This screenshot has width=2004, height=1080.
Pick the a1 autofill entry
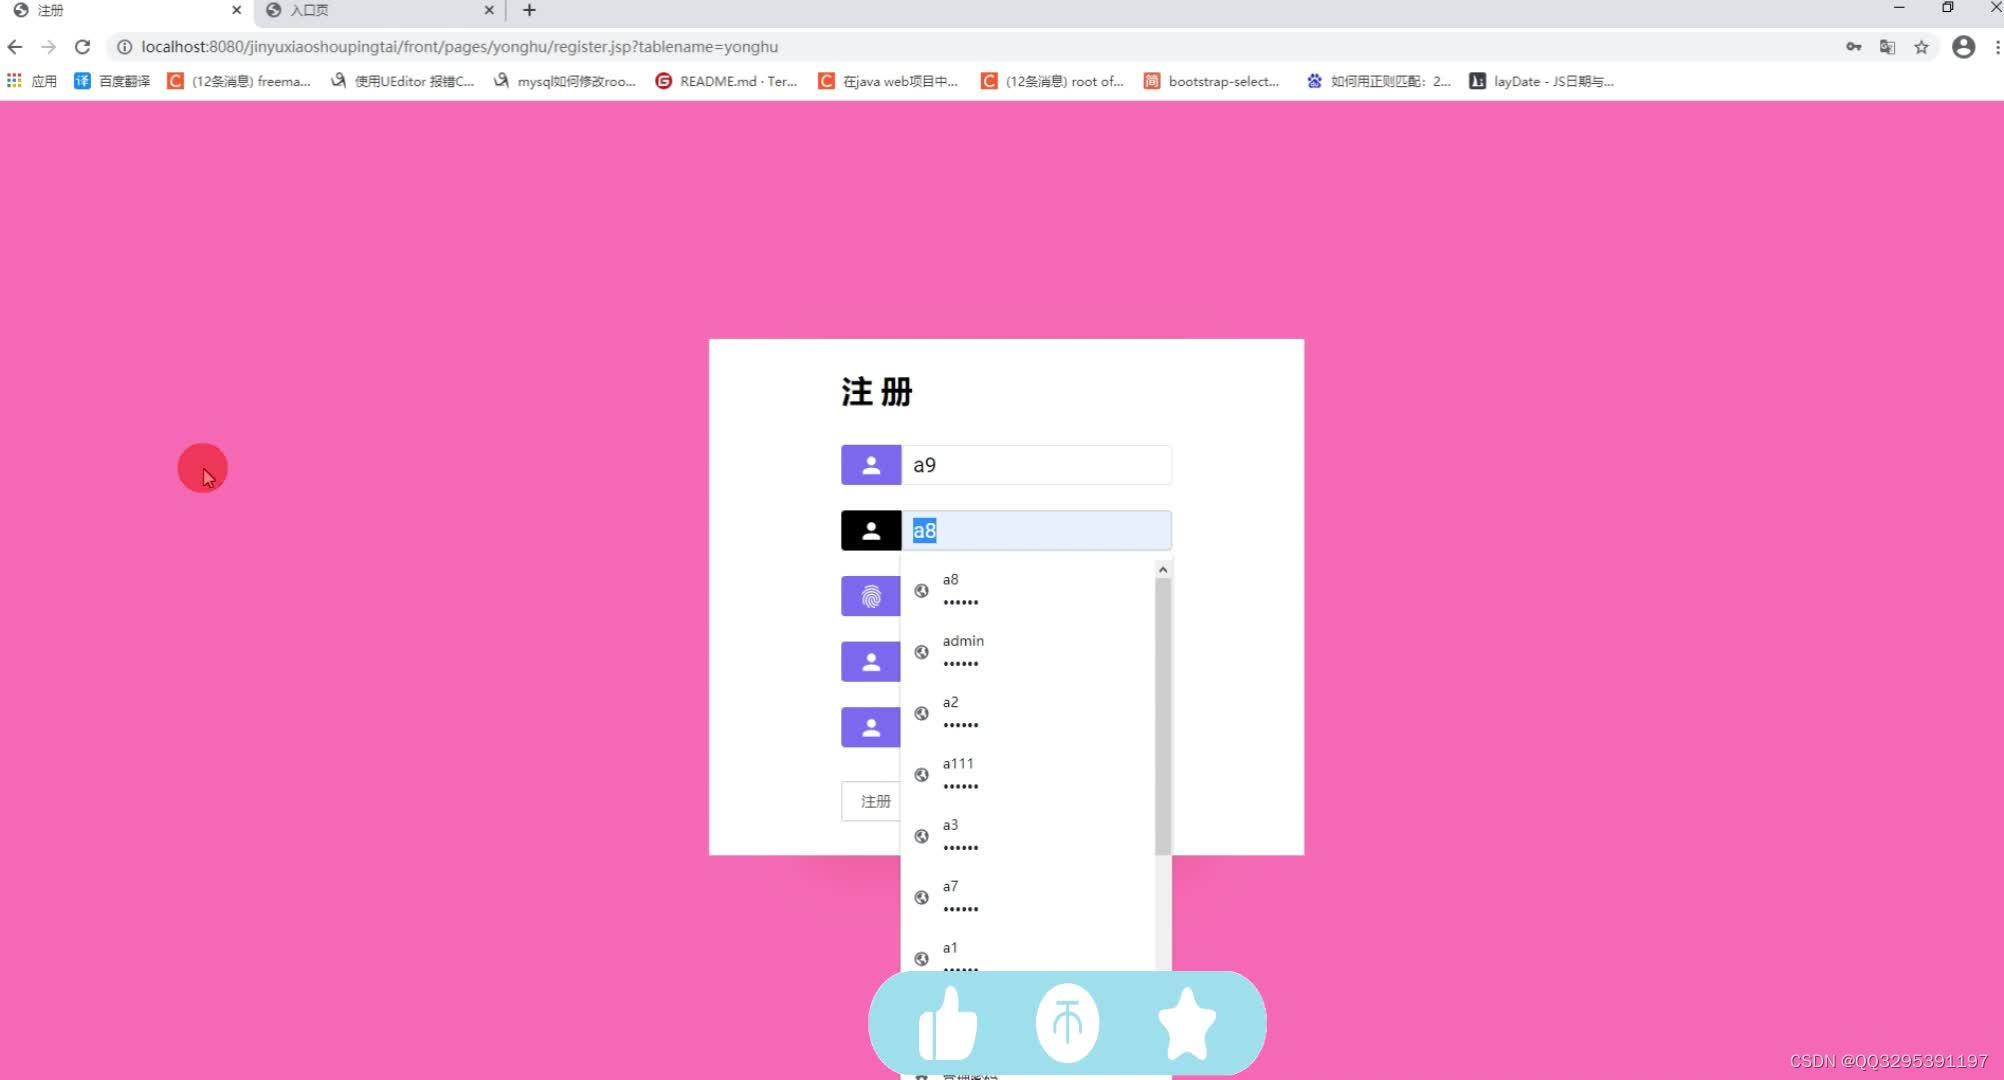pyautogui.click(x=1028, y=950)
